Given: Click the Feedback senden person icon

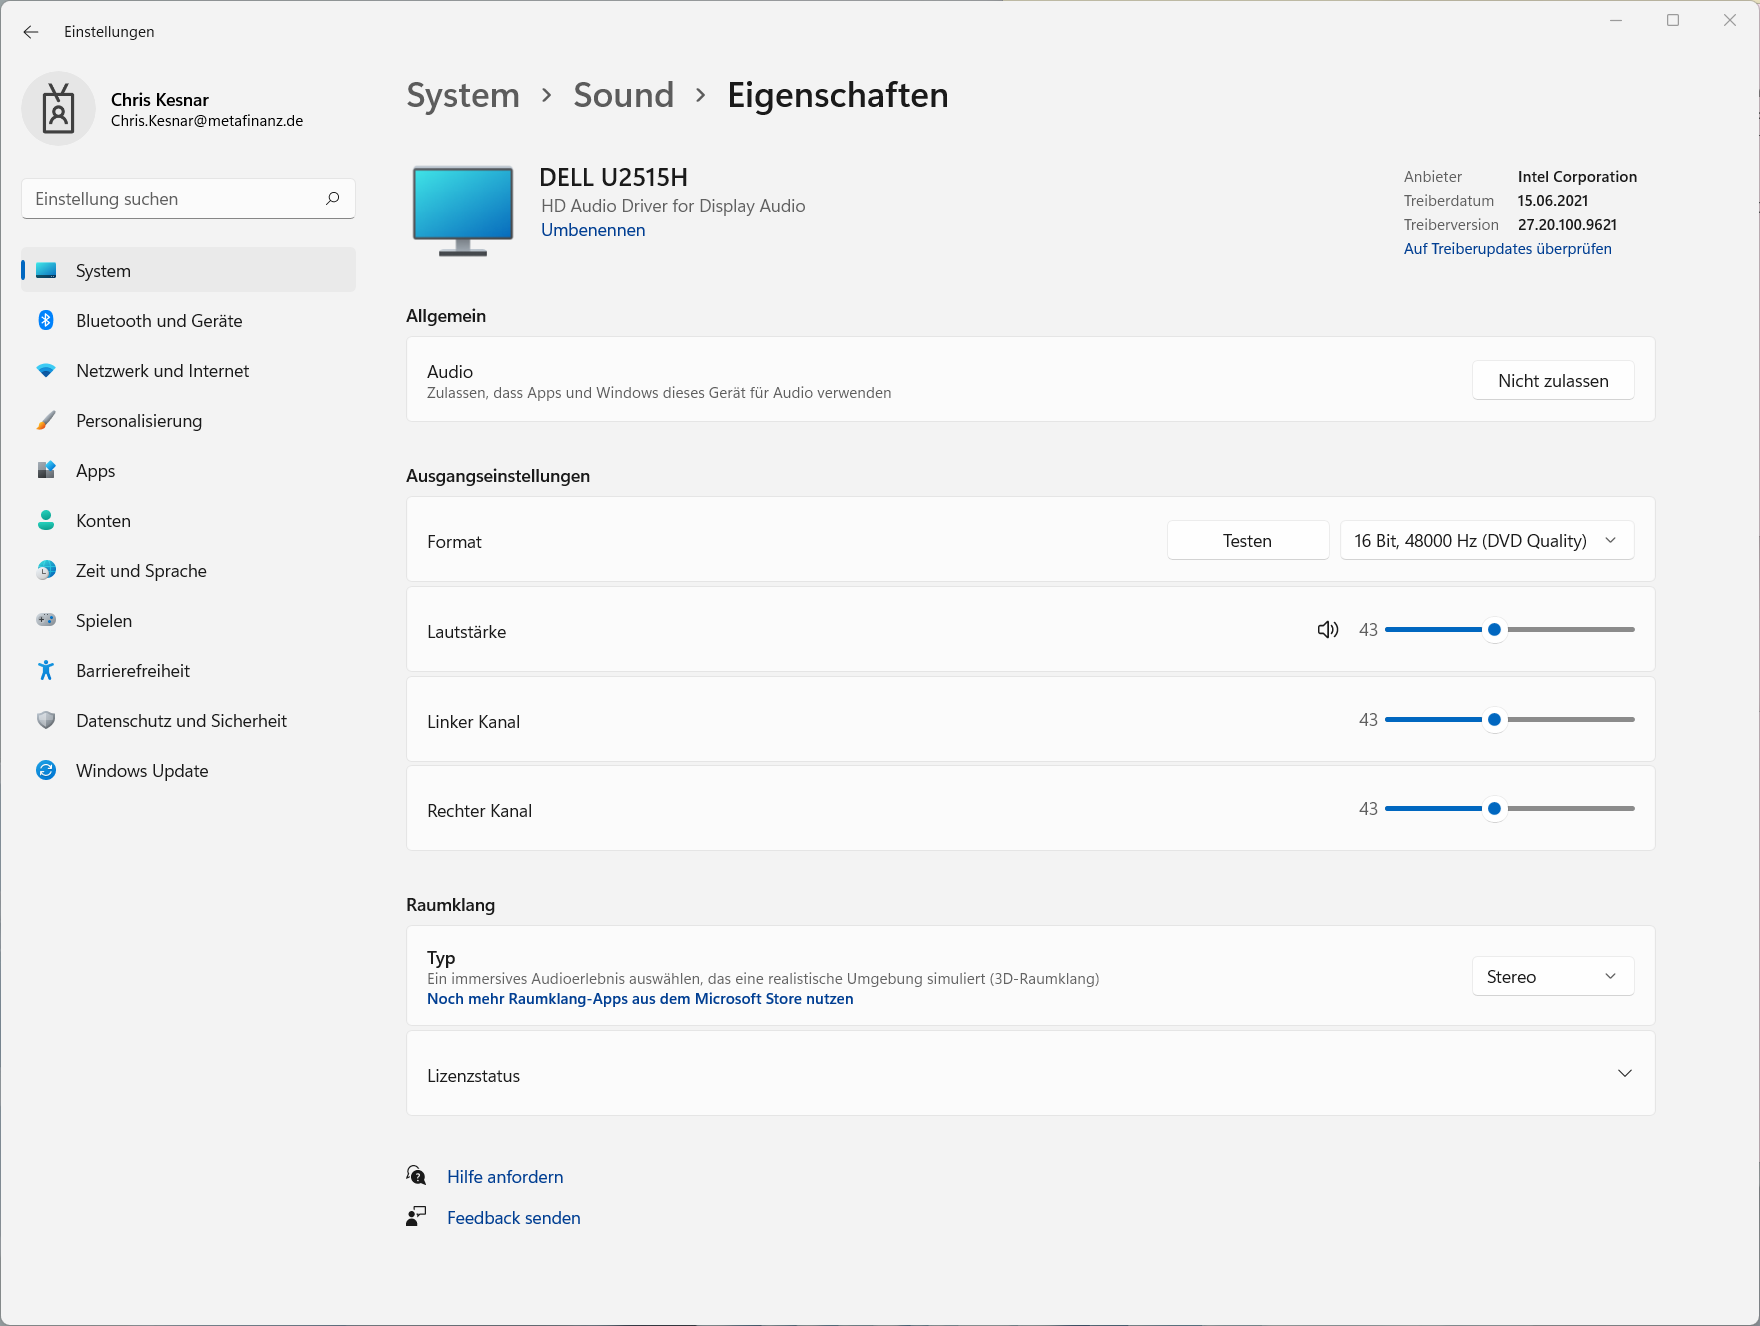Looking at the screenshot, I should point(416,1217).
